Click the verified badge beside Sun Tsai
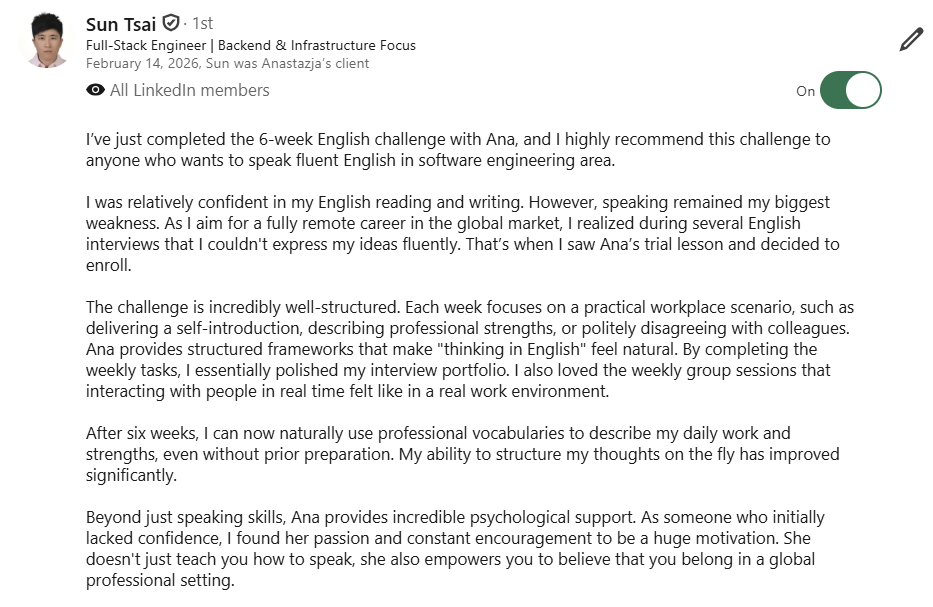This screenshot has height=607, width=933. pos(171,23)
